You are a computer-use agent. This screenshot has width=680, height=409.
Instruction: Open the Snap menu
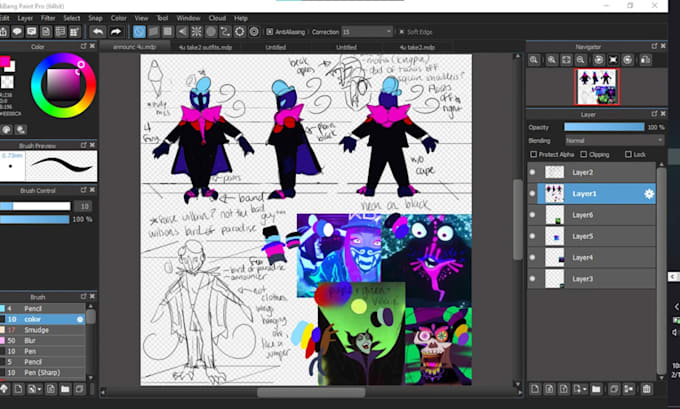[95, 18]
